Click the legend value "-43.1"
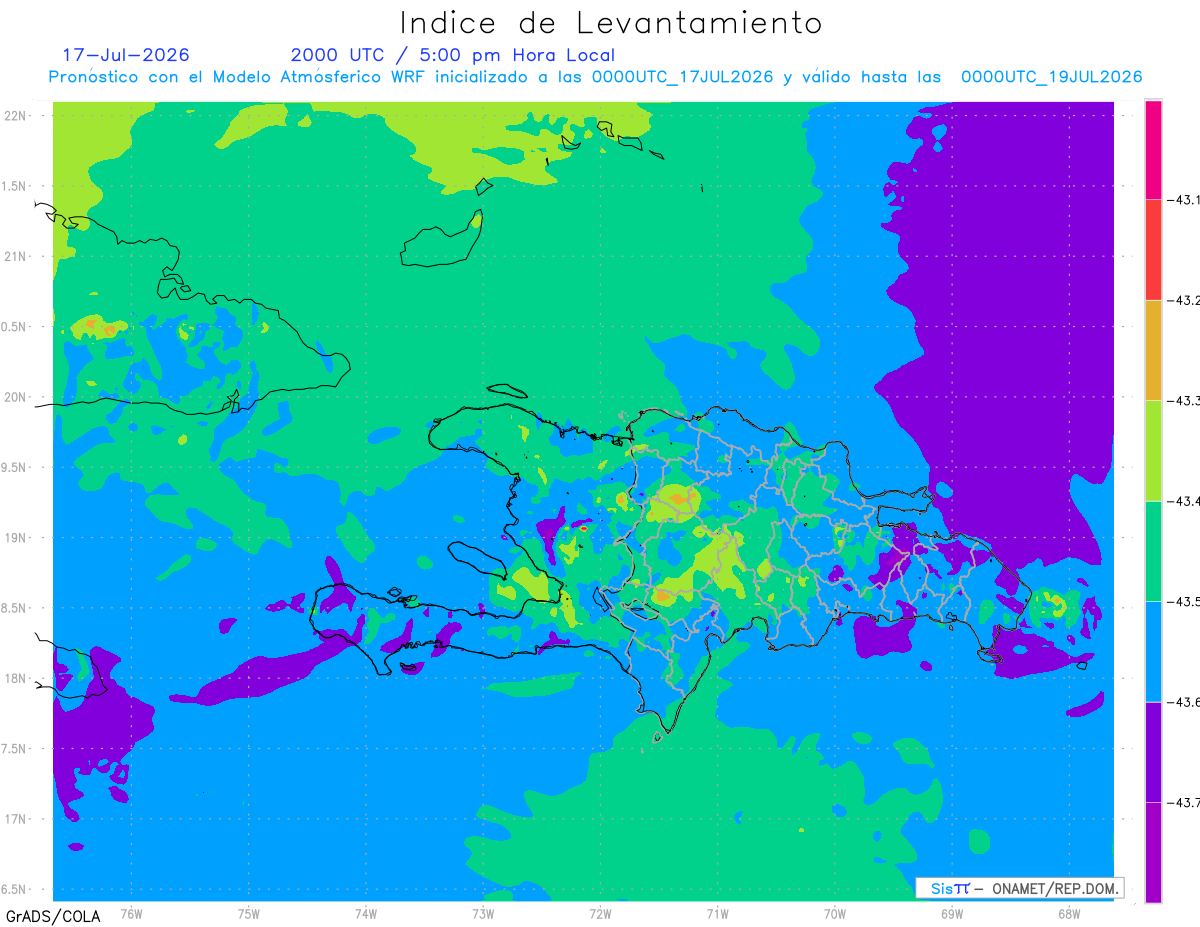Viewport: 1200px width, 927px height. tap(1185, 200)
